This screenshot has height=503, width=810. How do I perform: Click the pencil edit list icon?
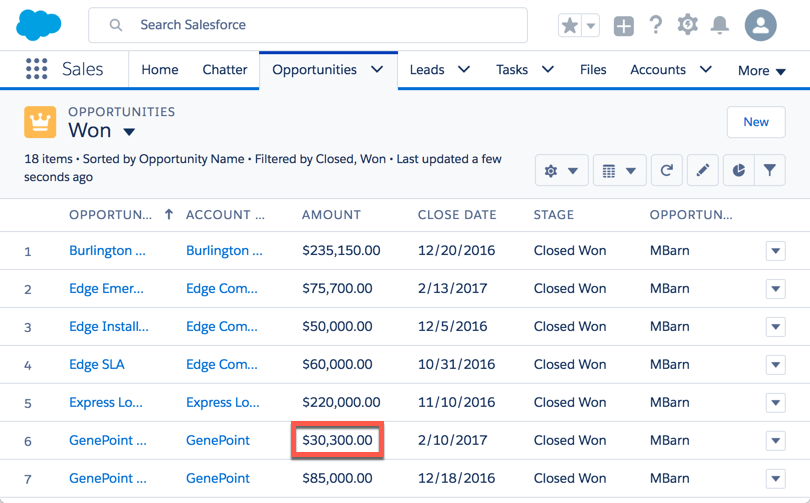coord(703,170)
